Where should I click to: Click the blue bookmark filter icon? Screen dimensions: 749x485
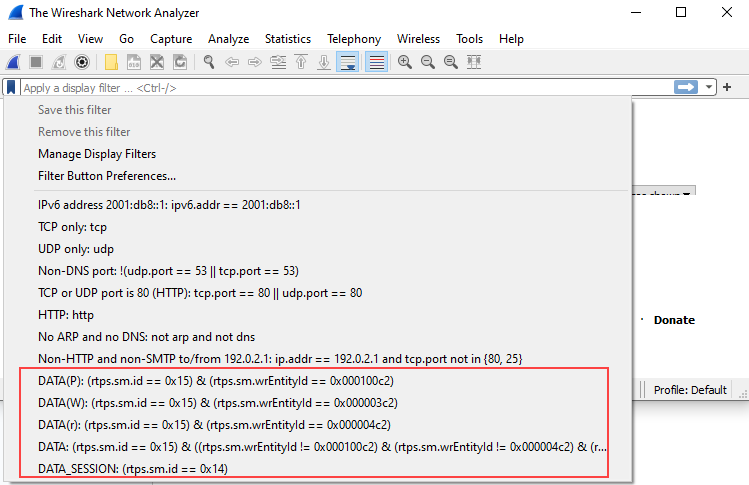11,87
